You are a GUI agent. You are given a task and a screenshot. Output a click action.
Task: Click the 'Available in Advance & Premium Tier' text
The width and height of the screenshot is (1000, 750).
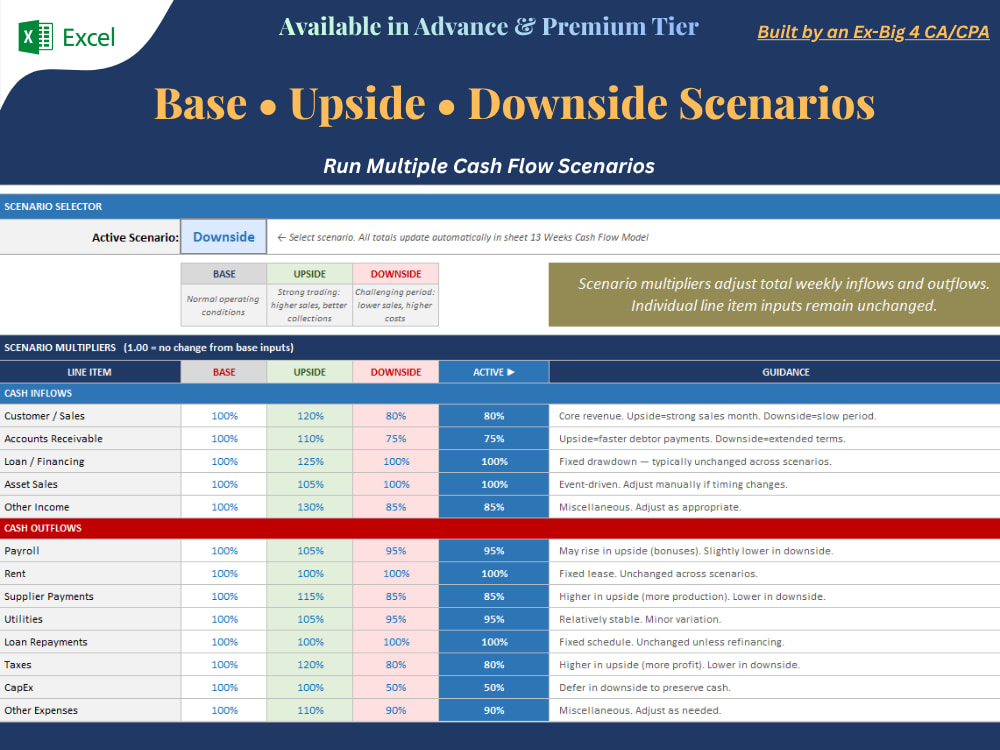489,27
